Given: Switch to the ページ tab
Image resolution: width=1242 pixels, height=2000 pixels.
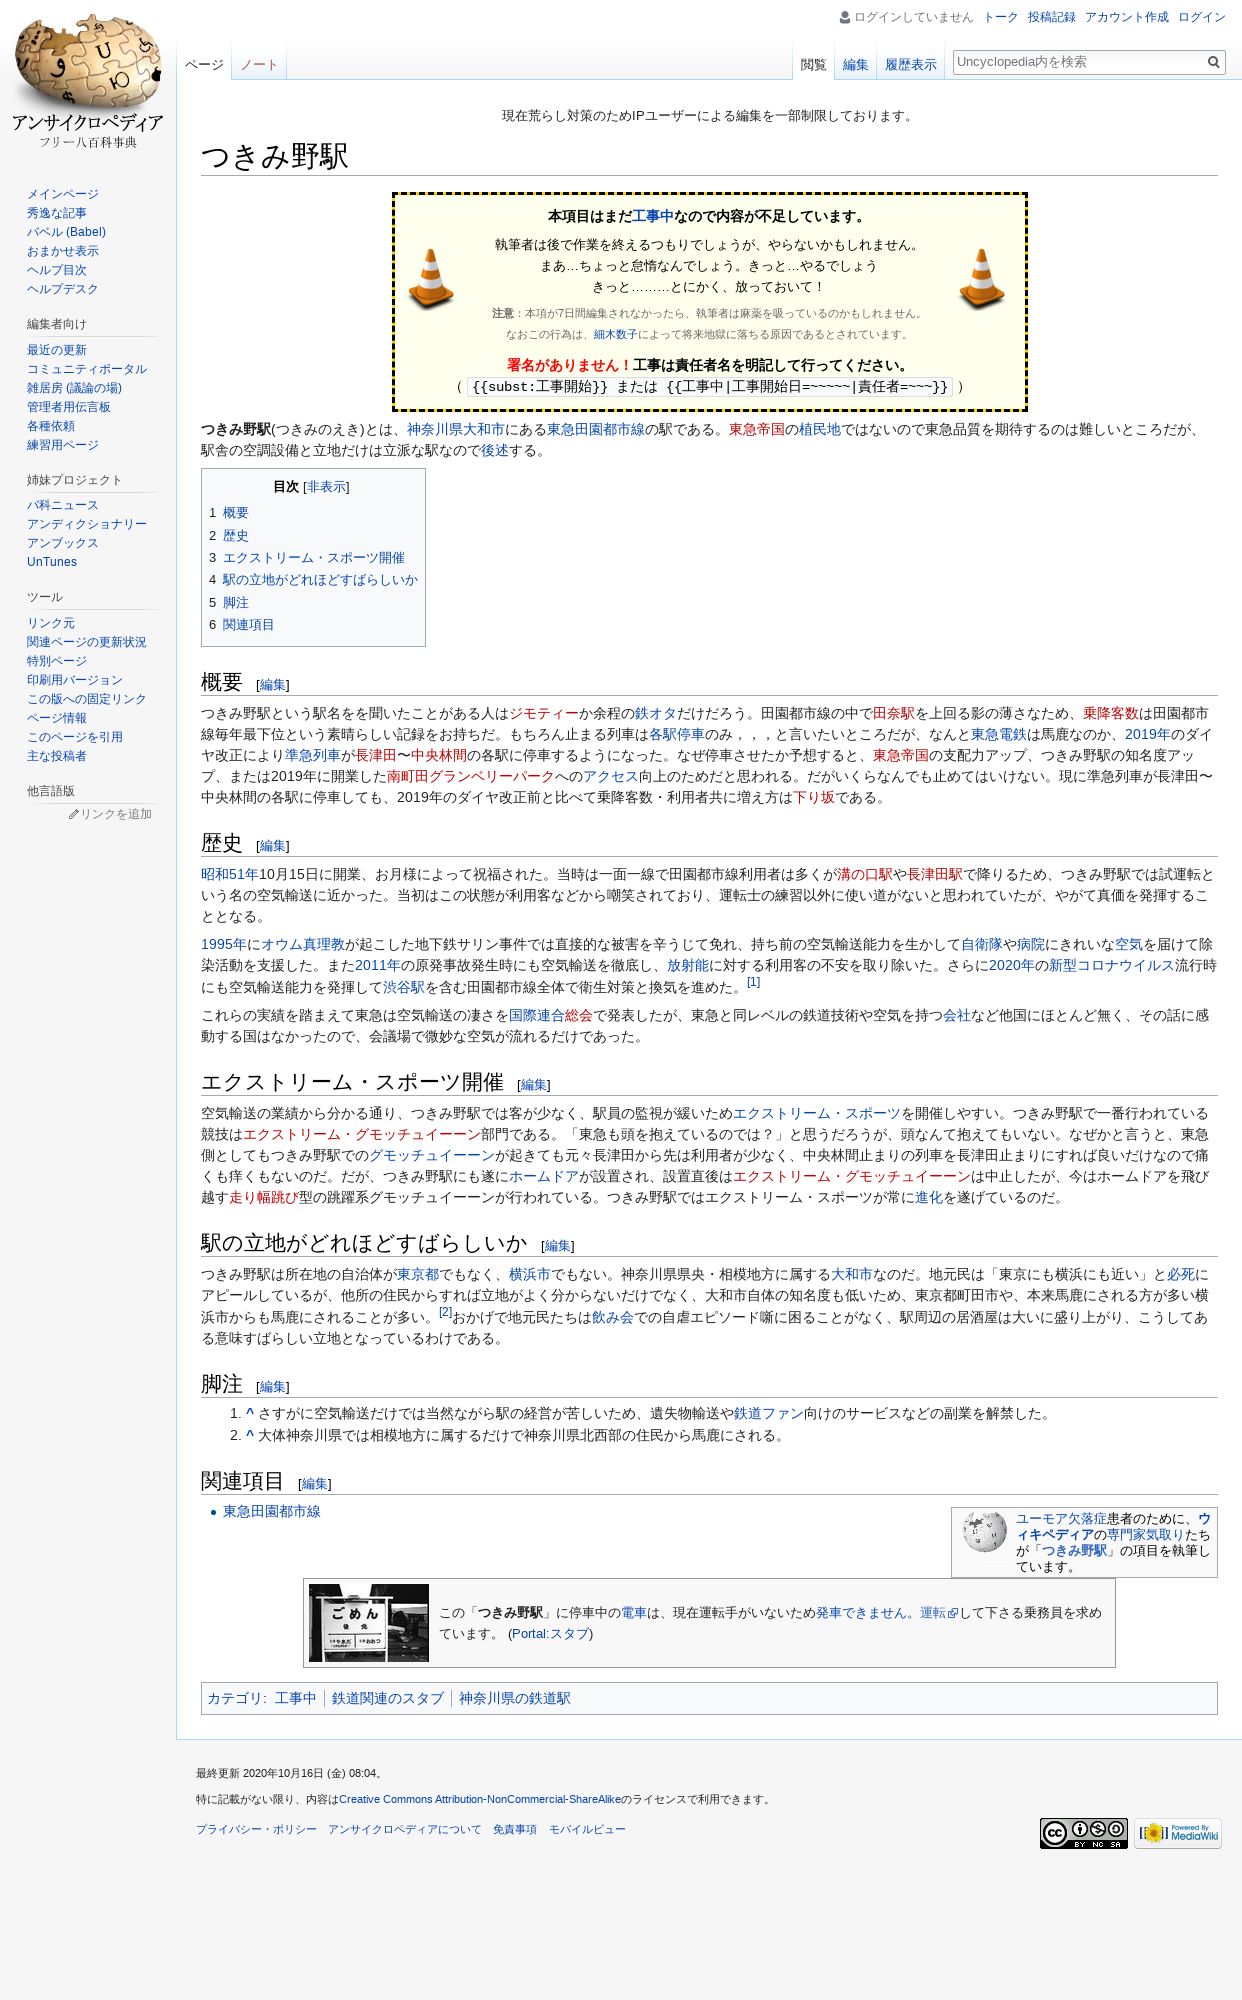Looking at the screenshot, I should point(204,65).
